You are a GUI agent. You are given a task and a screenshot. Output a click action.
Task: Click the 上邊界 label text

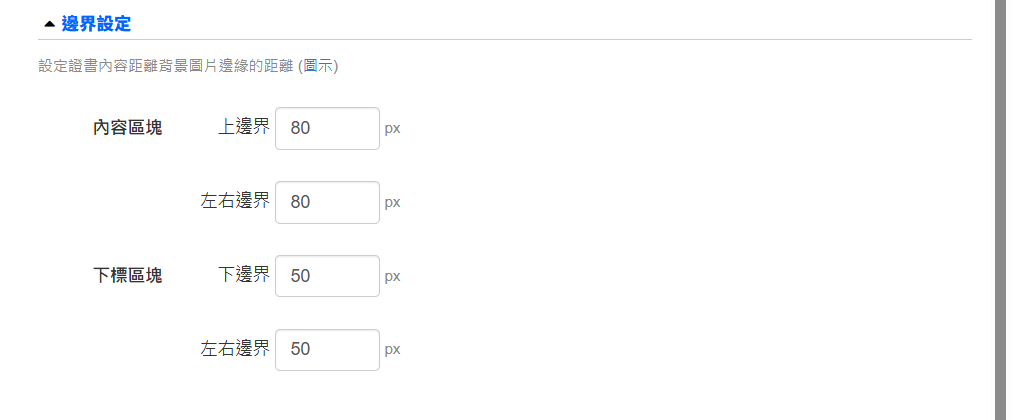(243, 128)
